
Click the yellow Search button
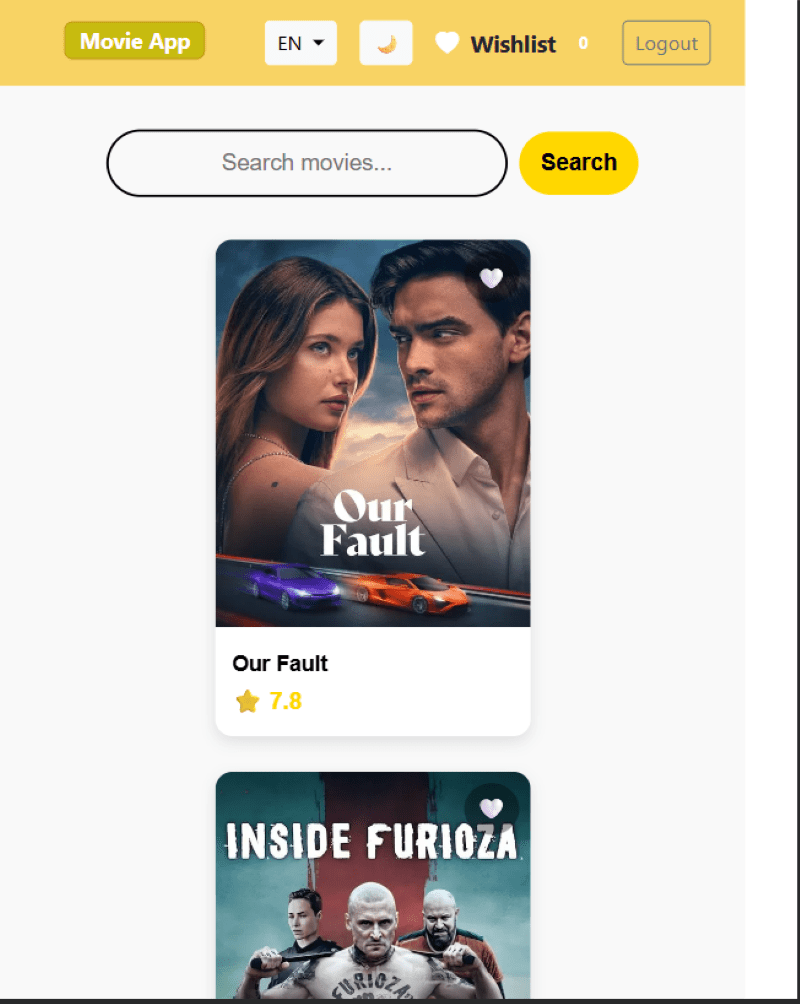click(578, 163)
